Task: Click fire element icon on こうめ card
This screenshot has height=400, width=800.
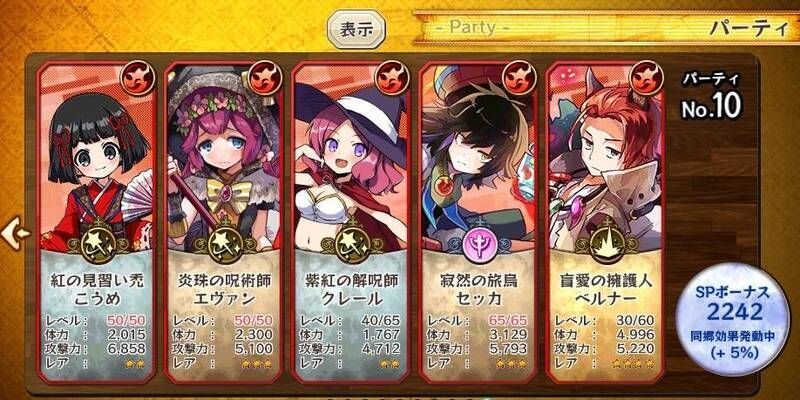Action: point(138,78)
